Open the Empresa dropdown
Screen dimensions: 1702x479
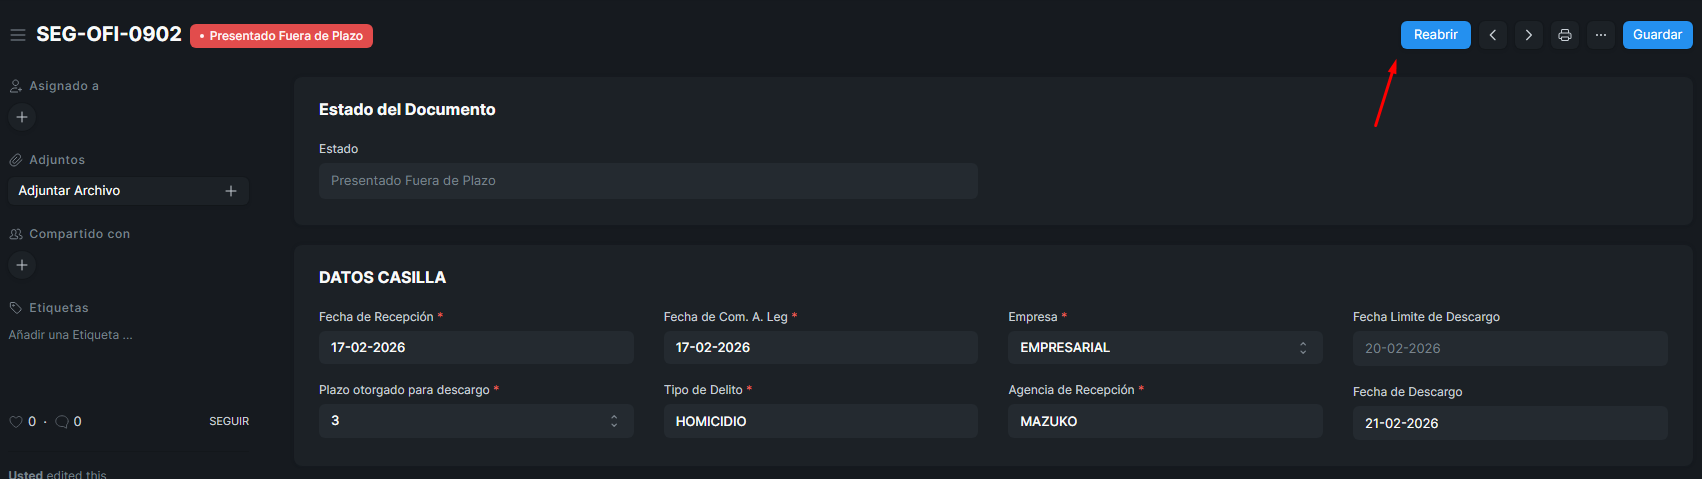tap(1165, 348)
